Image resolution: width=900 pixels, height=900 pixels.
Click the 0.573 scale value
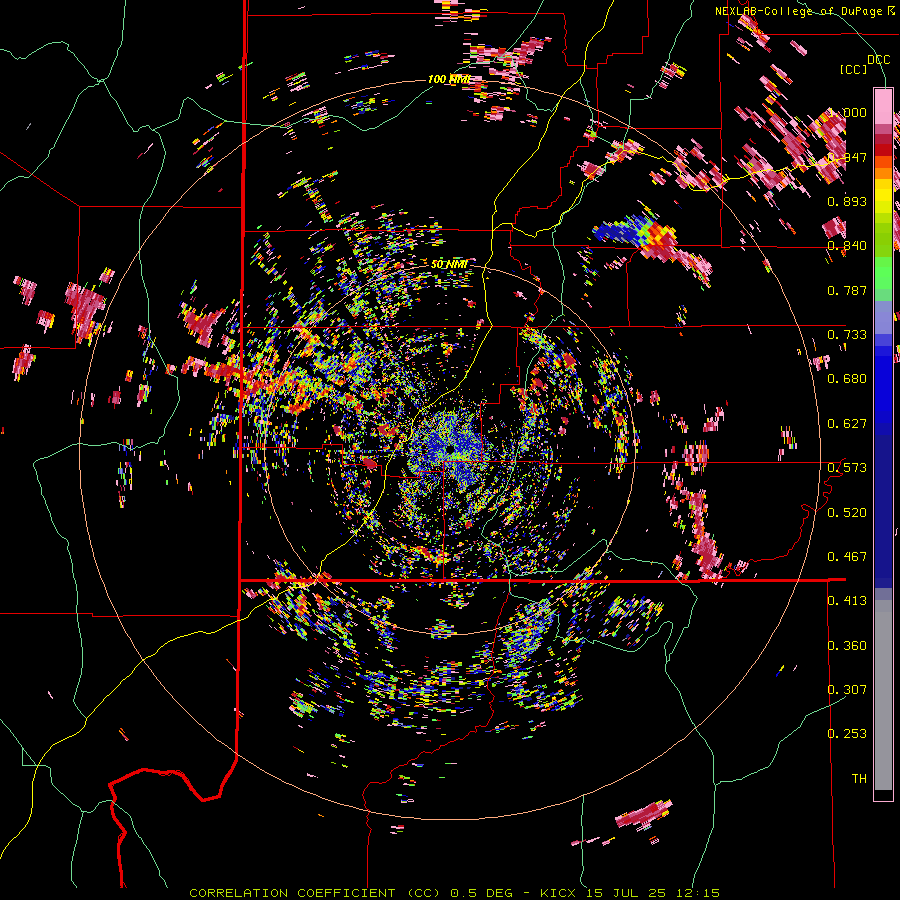point(847,468)
